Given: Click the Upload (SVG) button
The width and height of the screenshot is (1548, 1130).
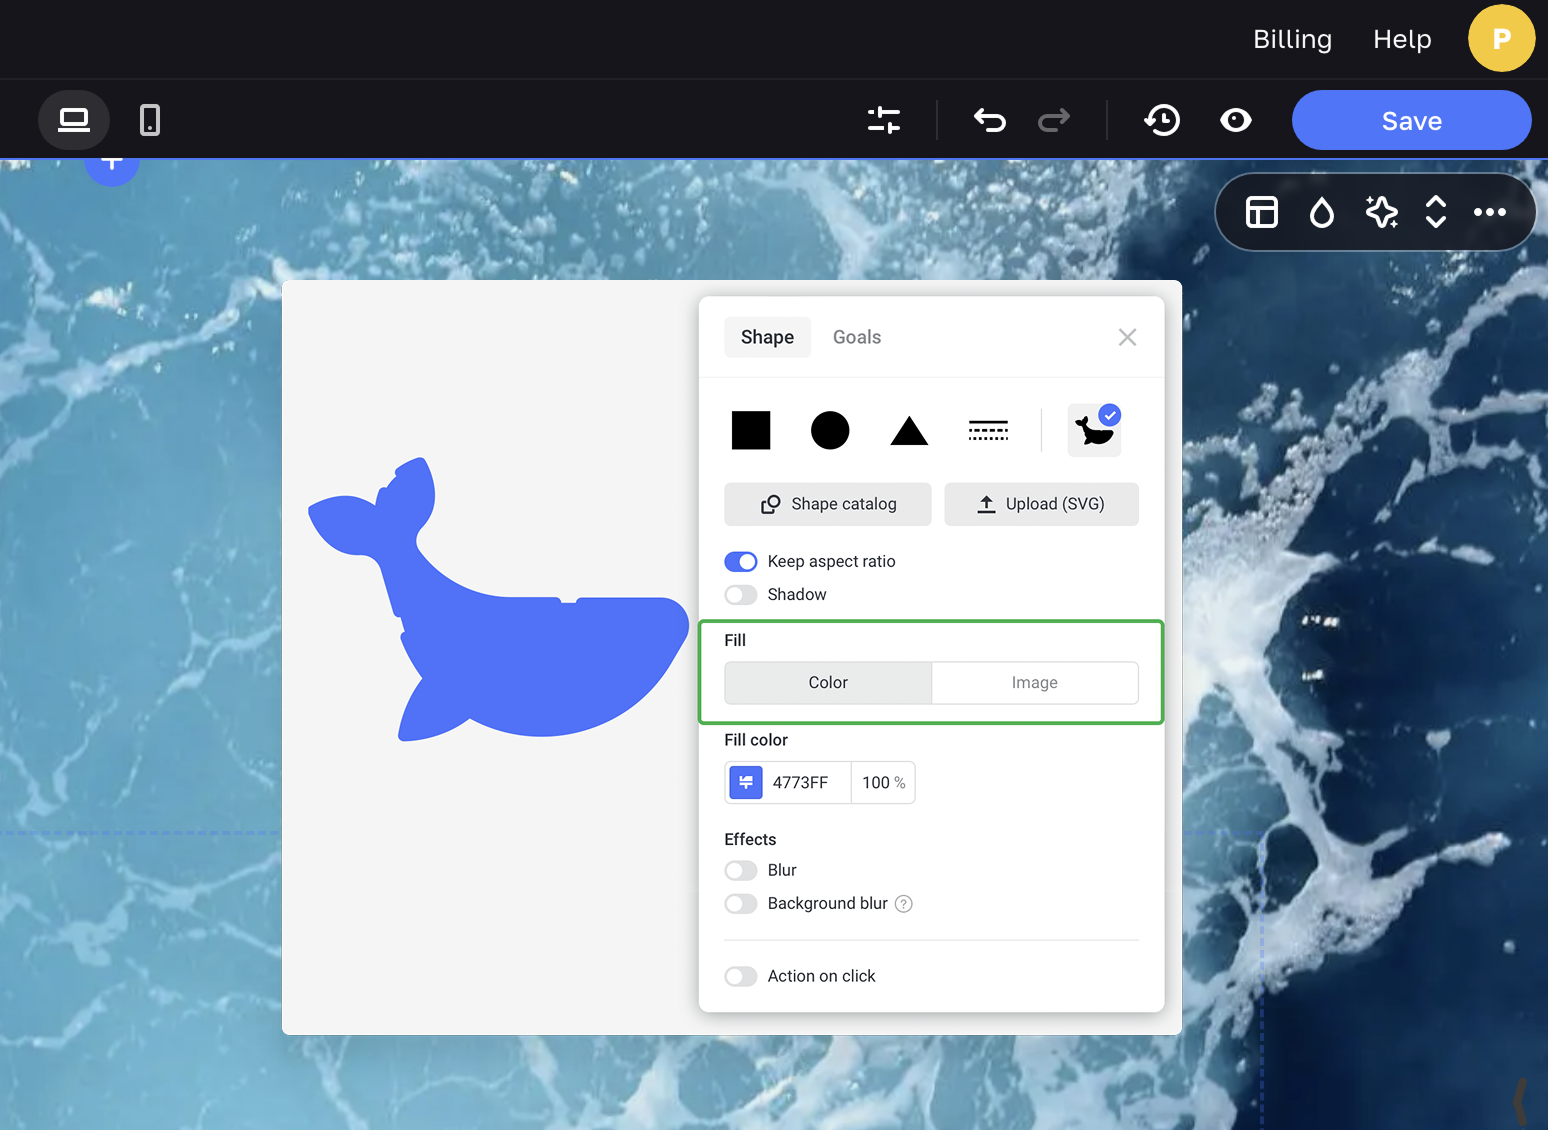Looking at the screenshot, I should point(1041,504).
